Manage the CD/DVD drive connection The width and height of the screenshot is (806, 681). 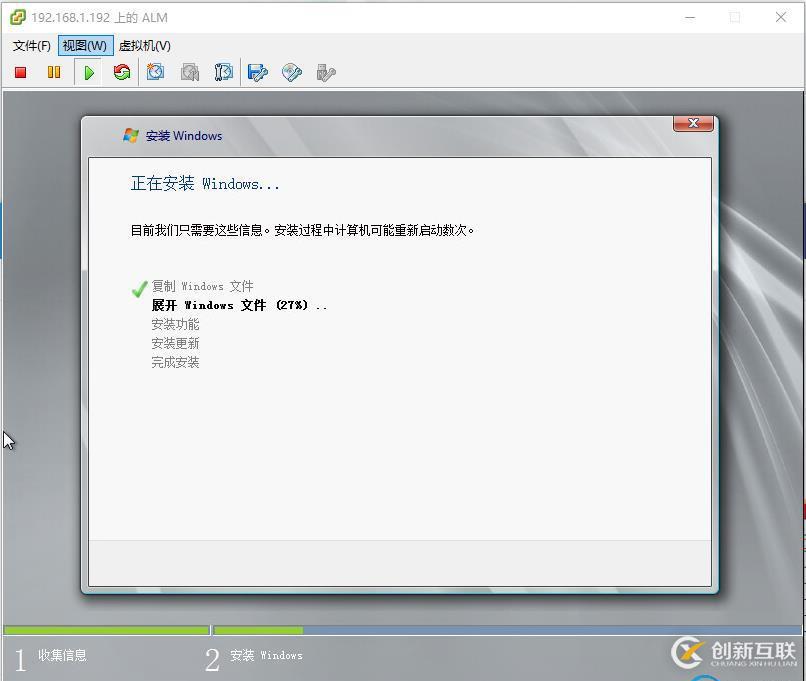pyautogui.click(x=290, y=72)
